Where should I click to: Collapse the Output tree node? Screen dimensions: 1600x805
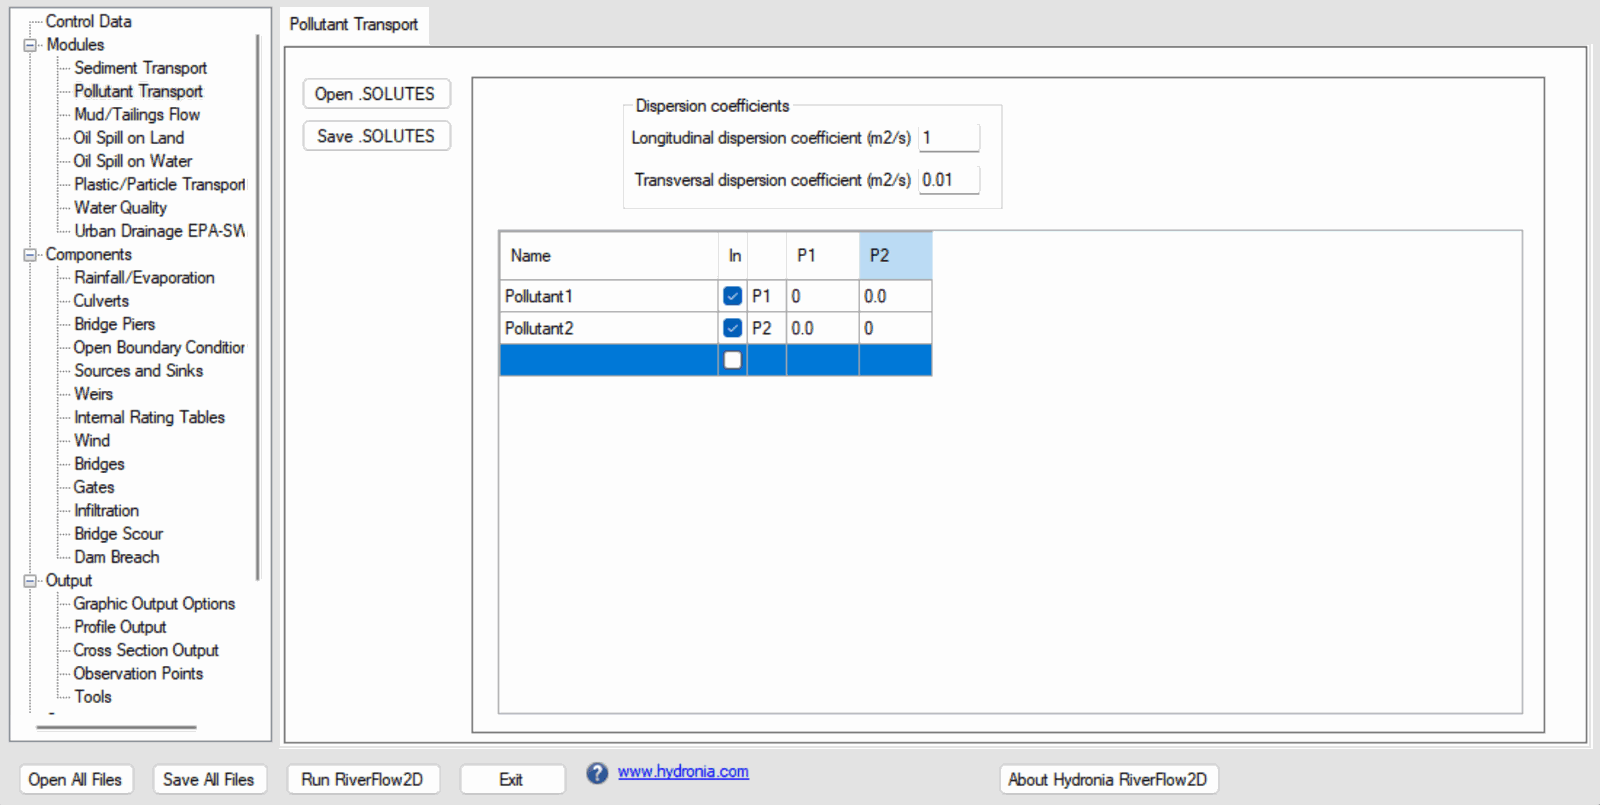click(30, 581)
